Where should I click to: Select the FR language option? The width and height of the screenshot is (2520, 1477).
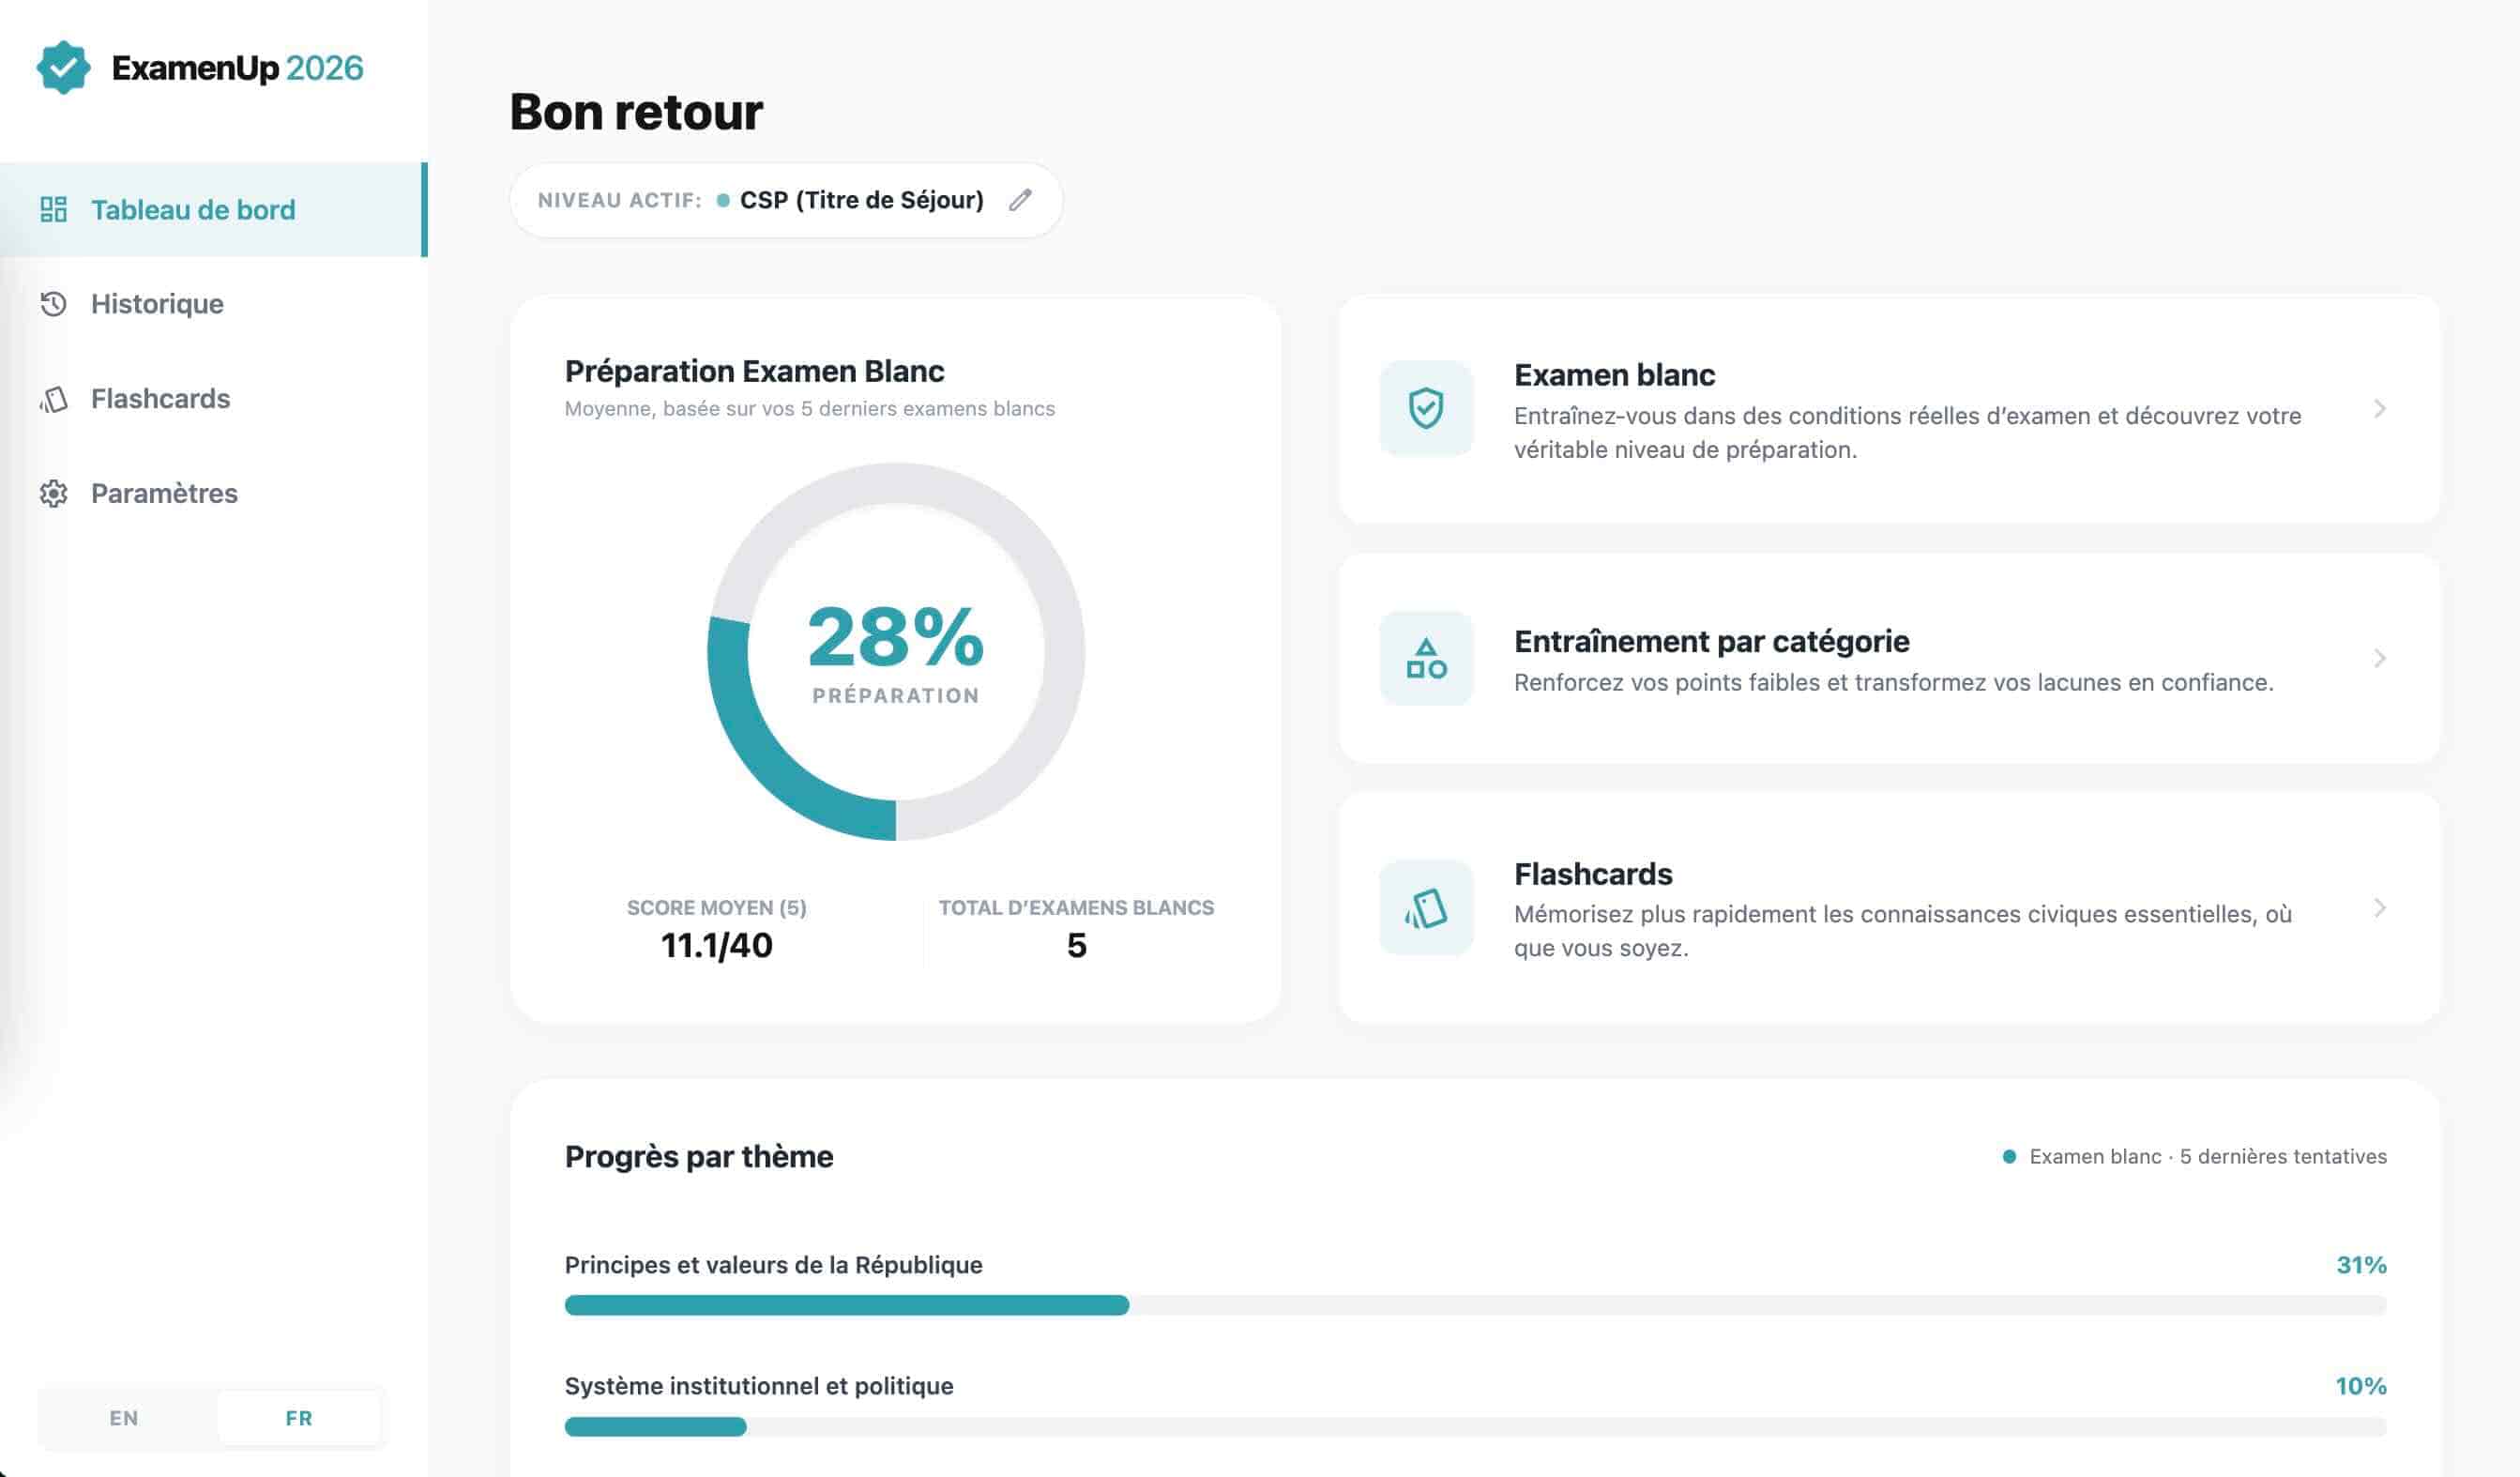tap(299, 1418)
